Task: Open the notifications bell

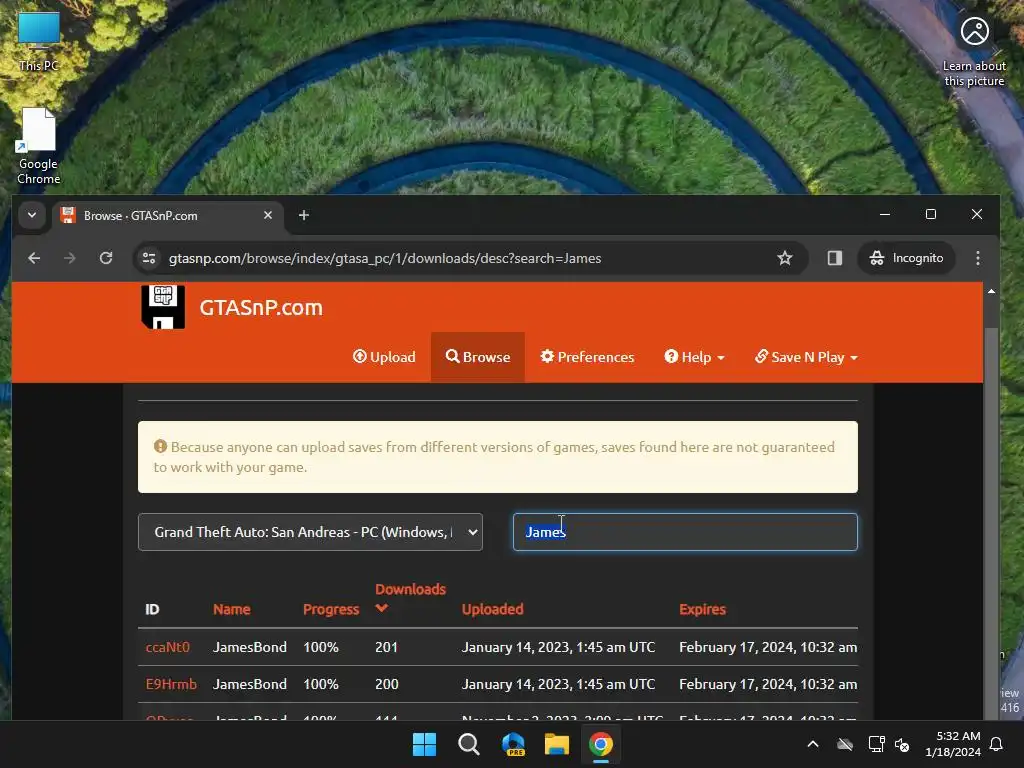Action: coord(997,744)
